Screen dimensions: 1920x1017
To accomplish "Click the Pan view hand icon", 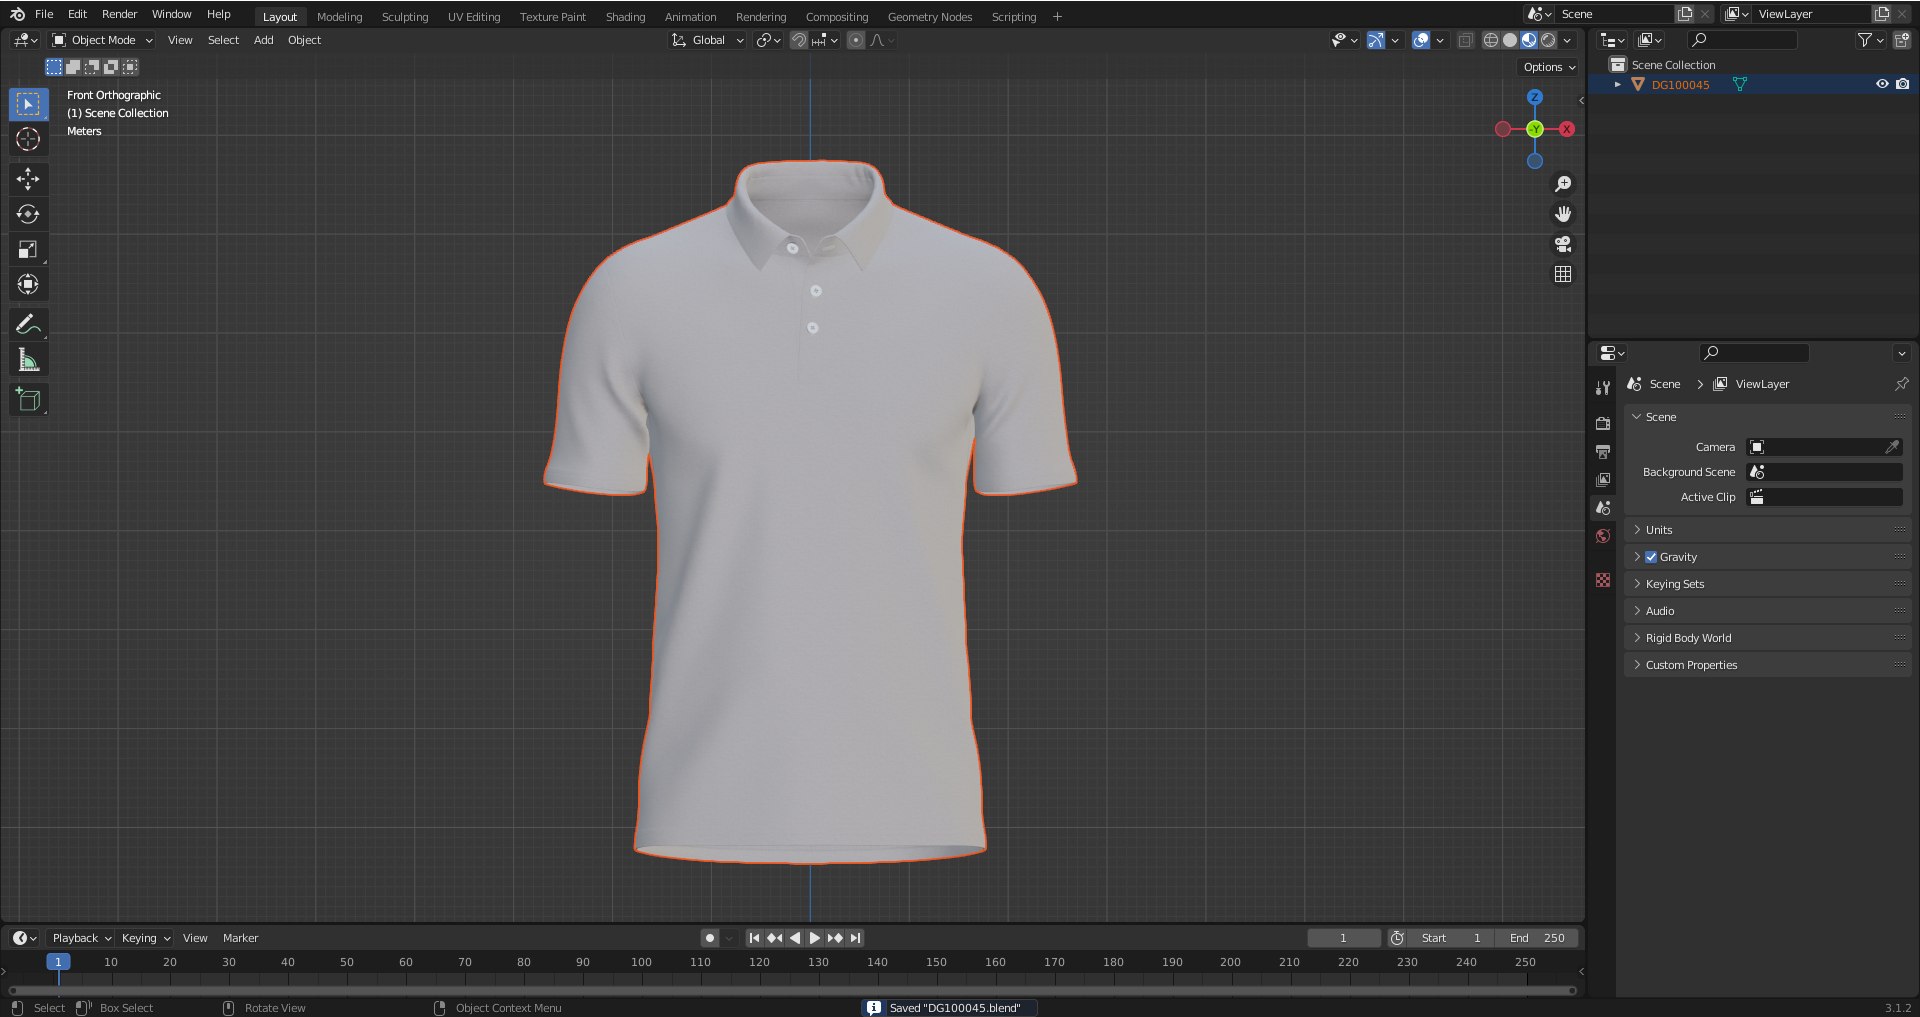I will pos(1563,214).
